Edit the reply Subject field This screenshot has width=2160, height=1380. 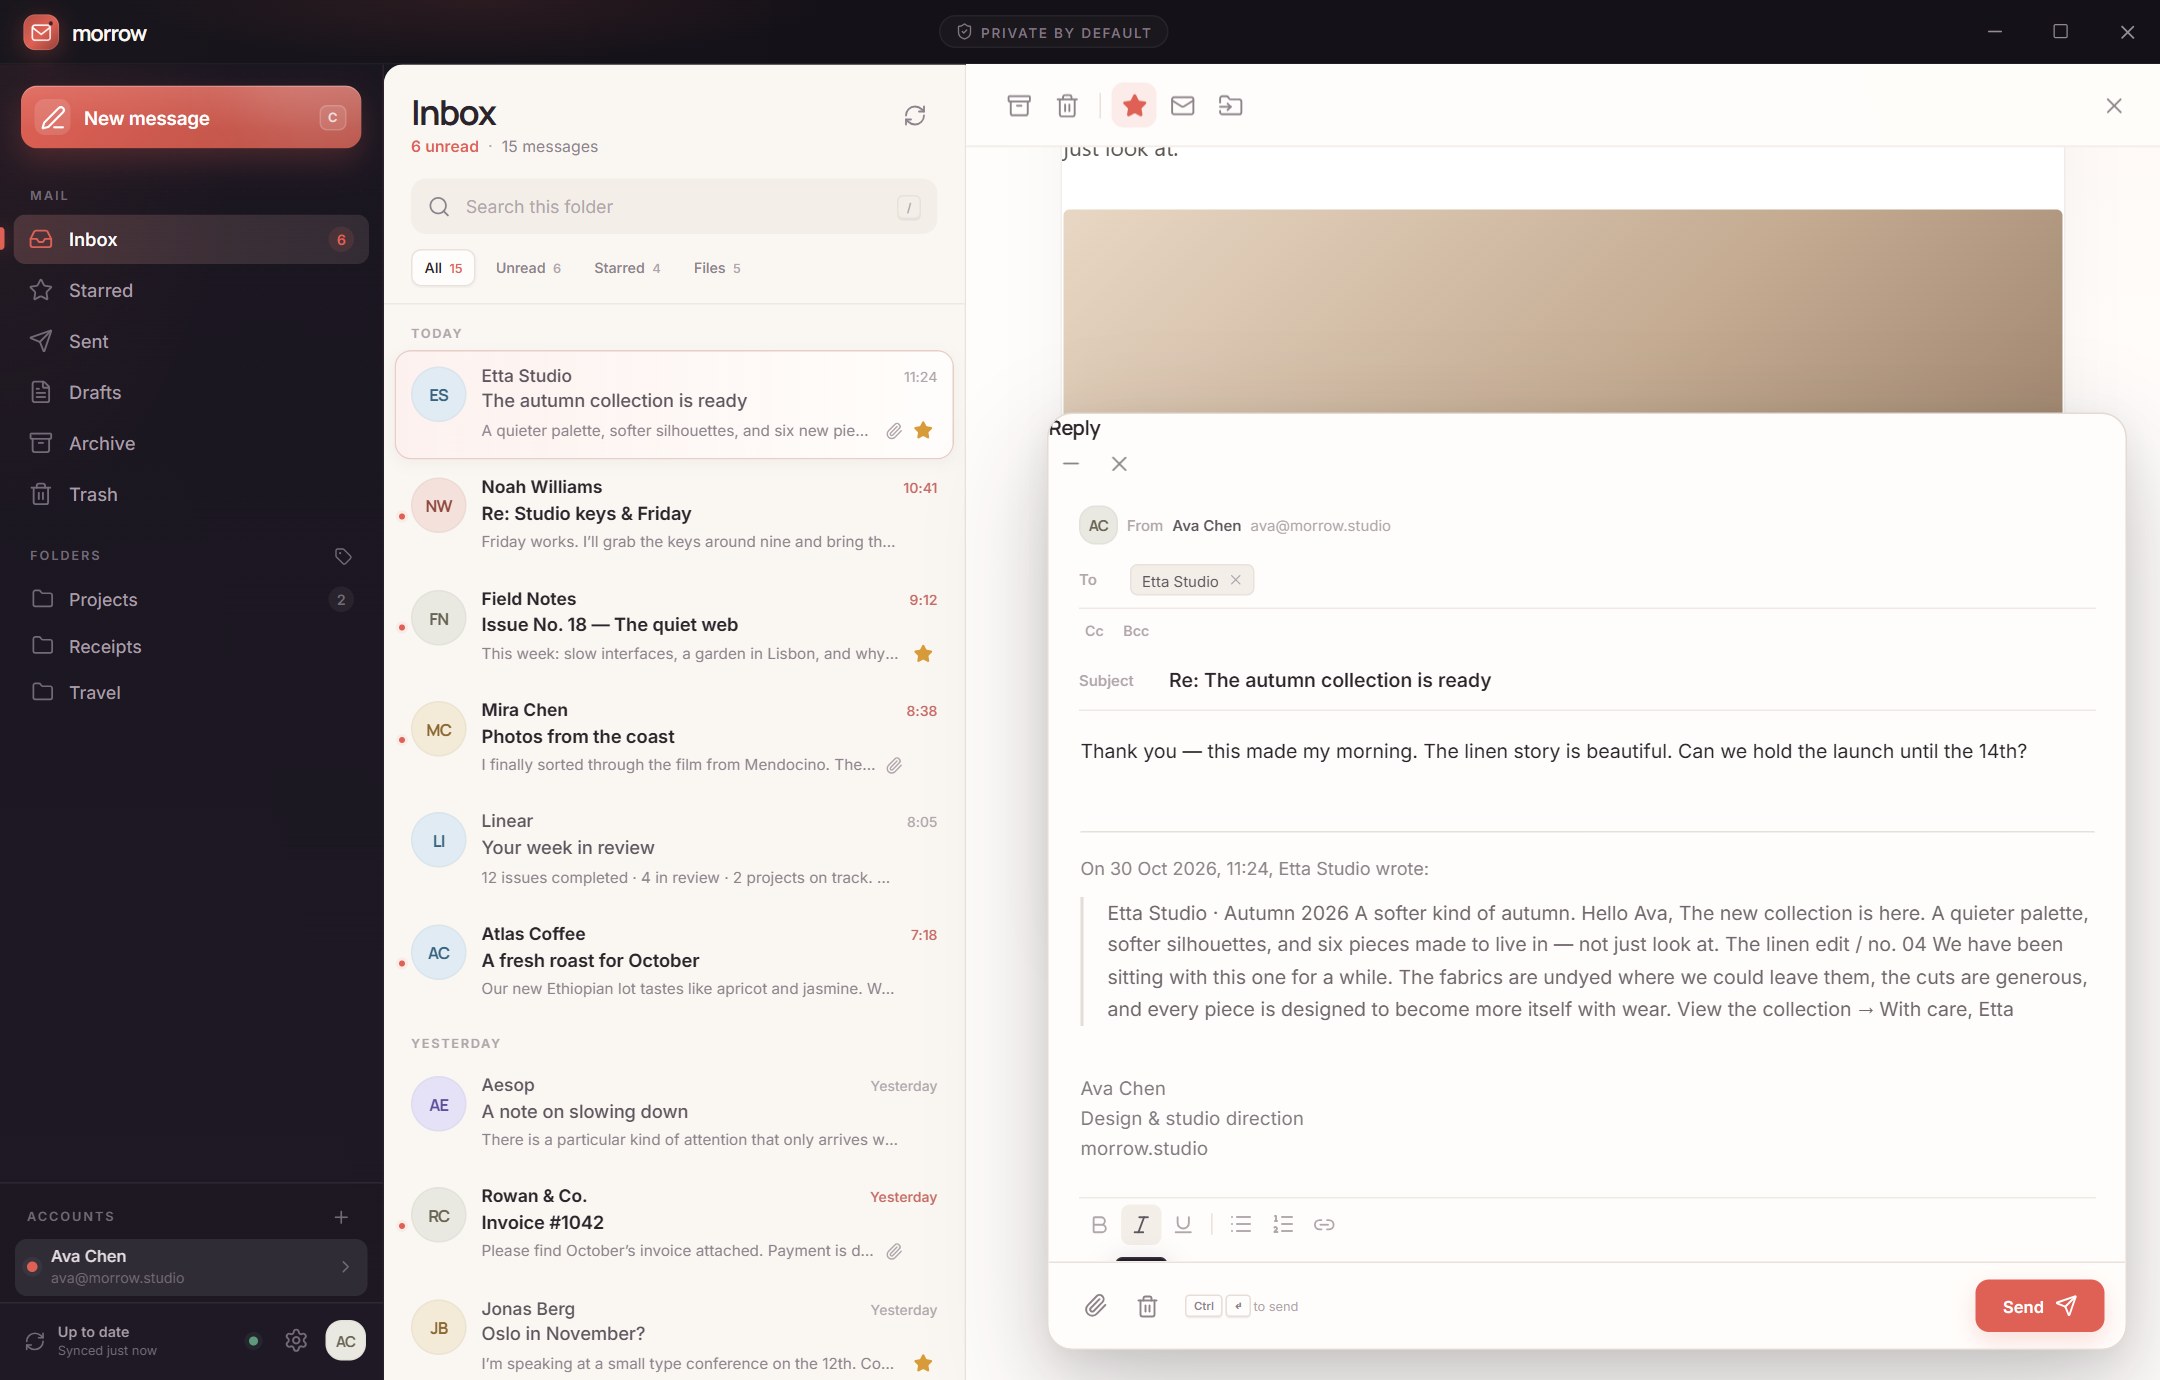tap(1630, 680)
